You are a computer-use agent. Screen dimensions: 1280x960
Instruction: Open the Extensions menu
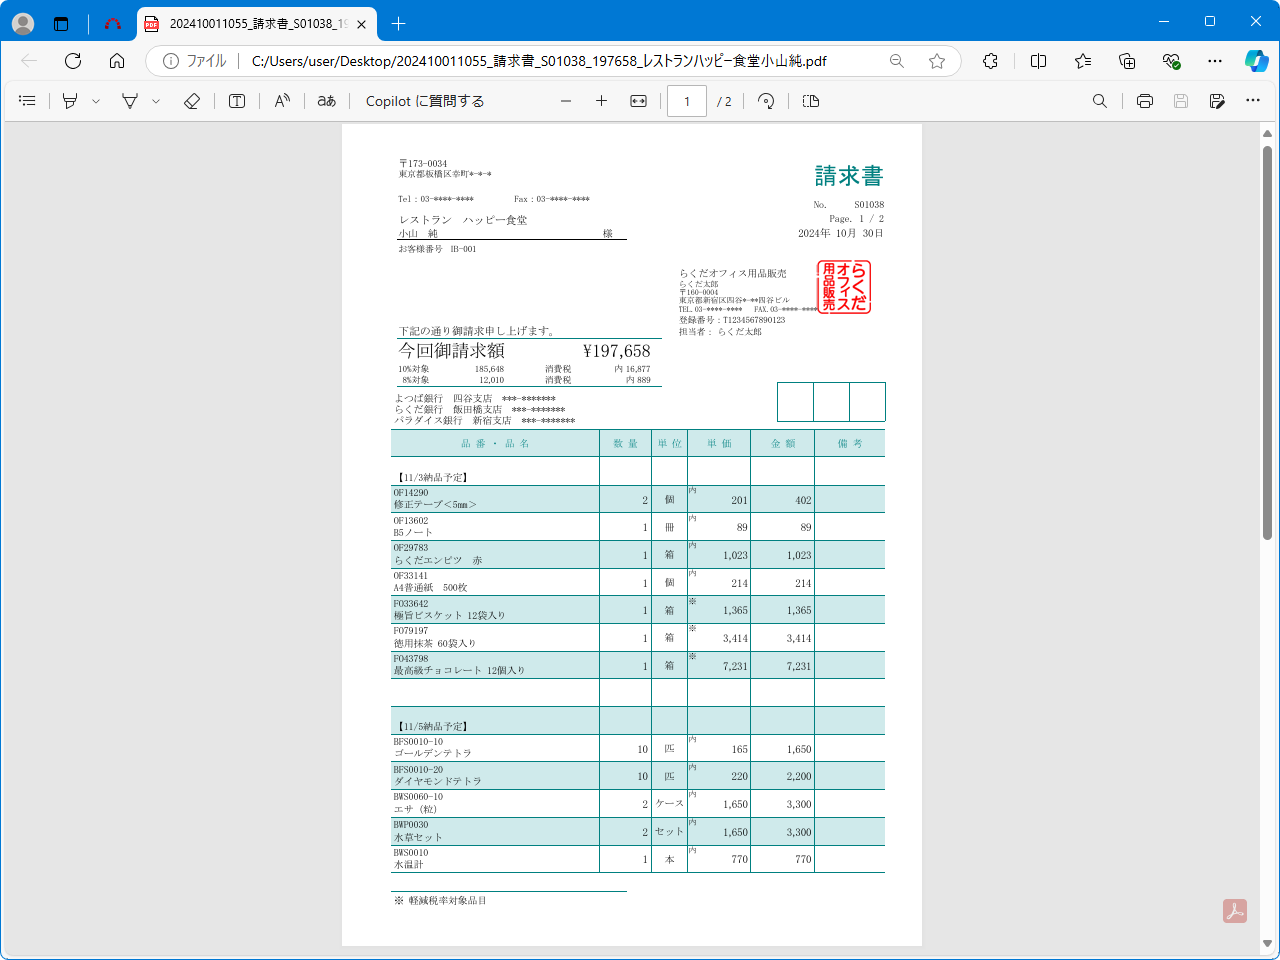point(990,61)
